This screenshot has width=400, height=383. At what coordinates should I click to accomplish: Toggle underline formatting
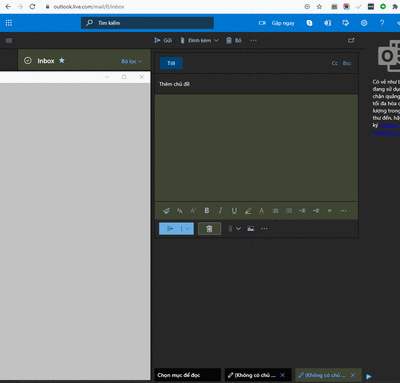click(234, 211)
